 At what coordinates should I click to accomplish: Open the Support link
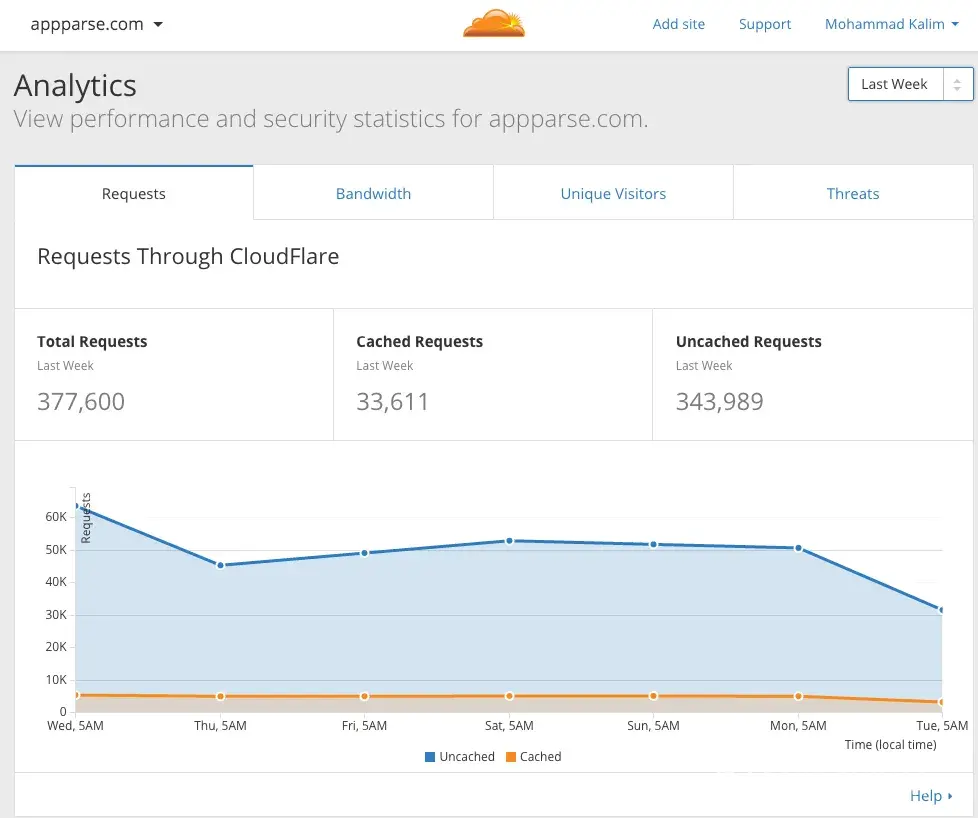[x=764, y=24]
